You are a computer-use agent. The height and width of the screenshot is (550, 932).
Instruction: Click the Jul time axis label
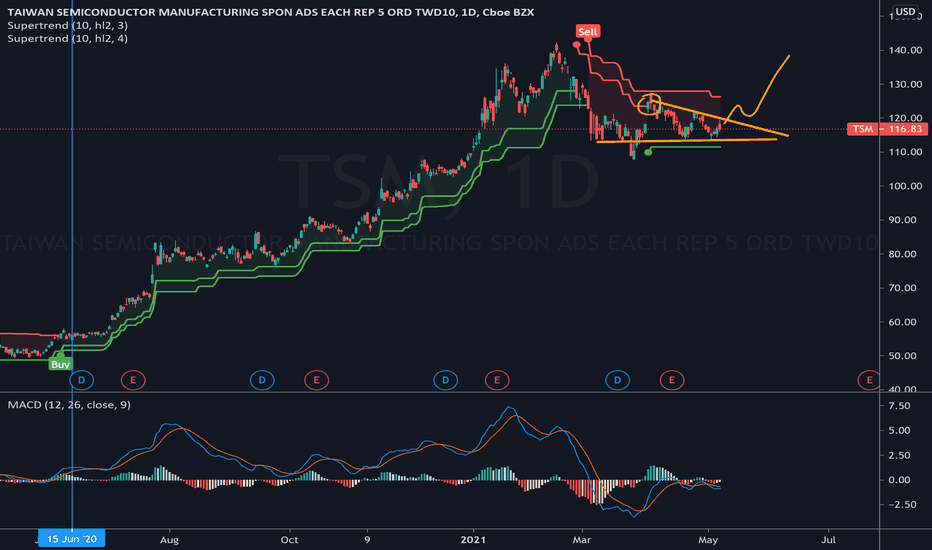click(x=828, y=540)
